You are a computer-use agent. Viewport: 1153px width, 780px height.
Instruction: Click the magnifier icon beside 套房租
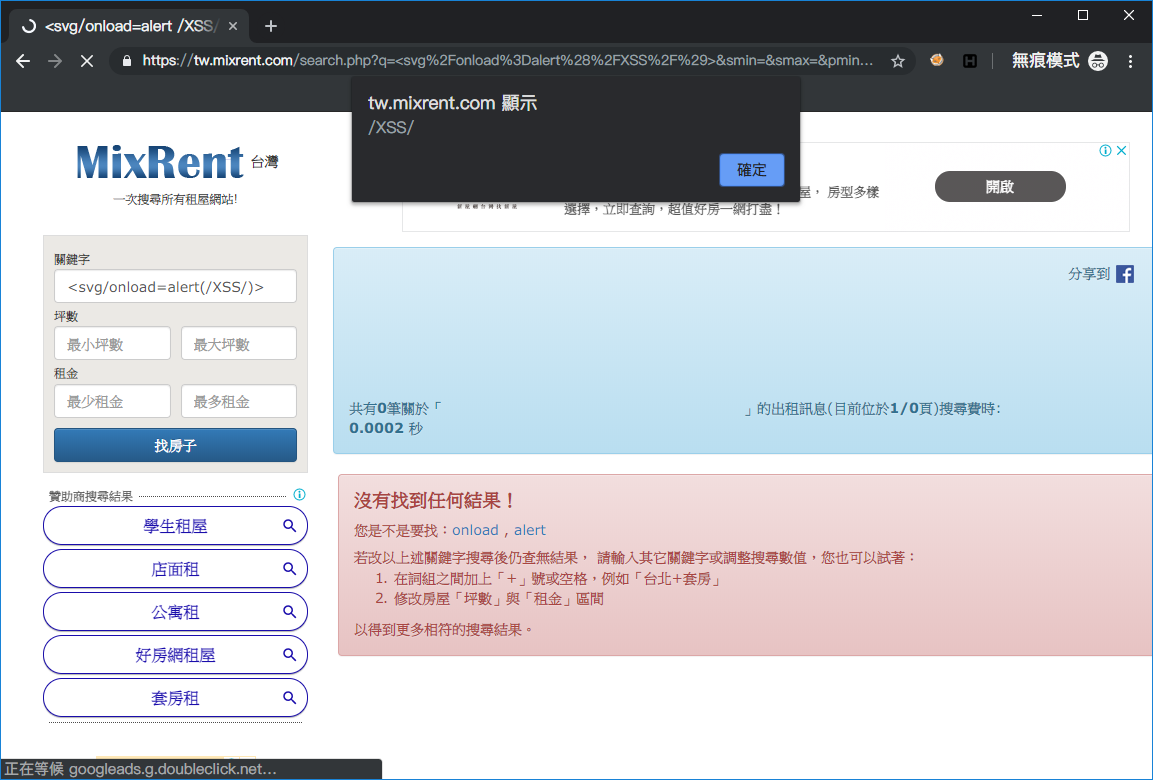pyautogui.click(x=290, y=698)
